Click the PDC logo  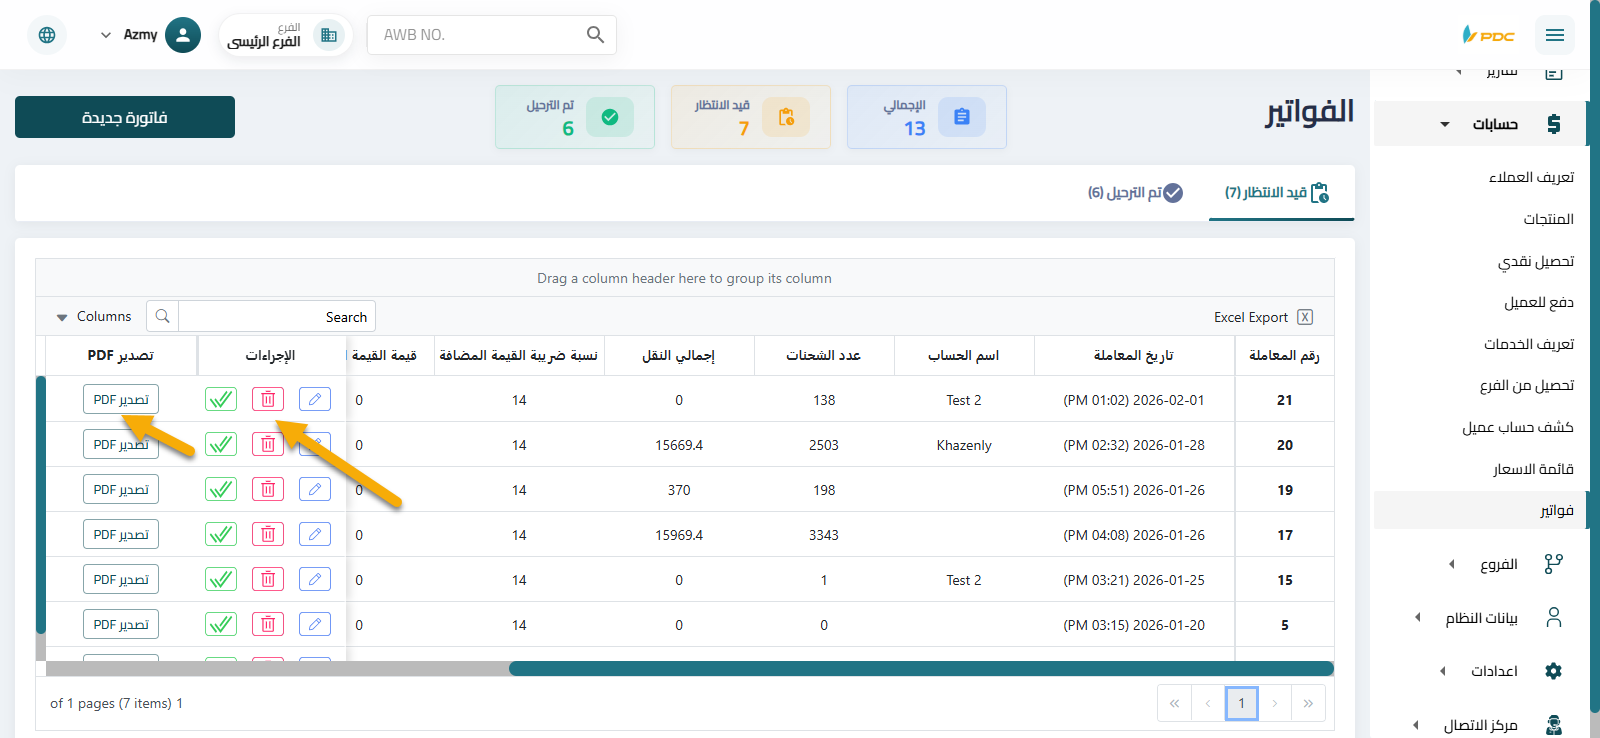point(1488,35)
